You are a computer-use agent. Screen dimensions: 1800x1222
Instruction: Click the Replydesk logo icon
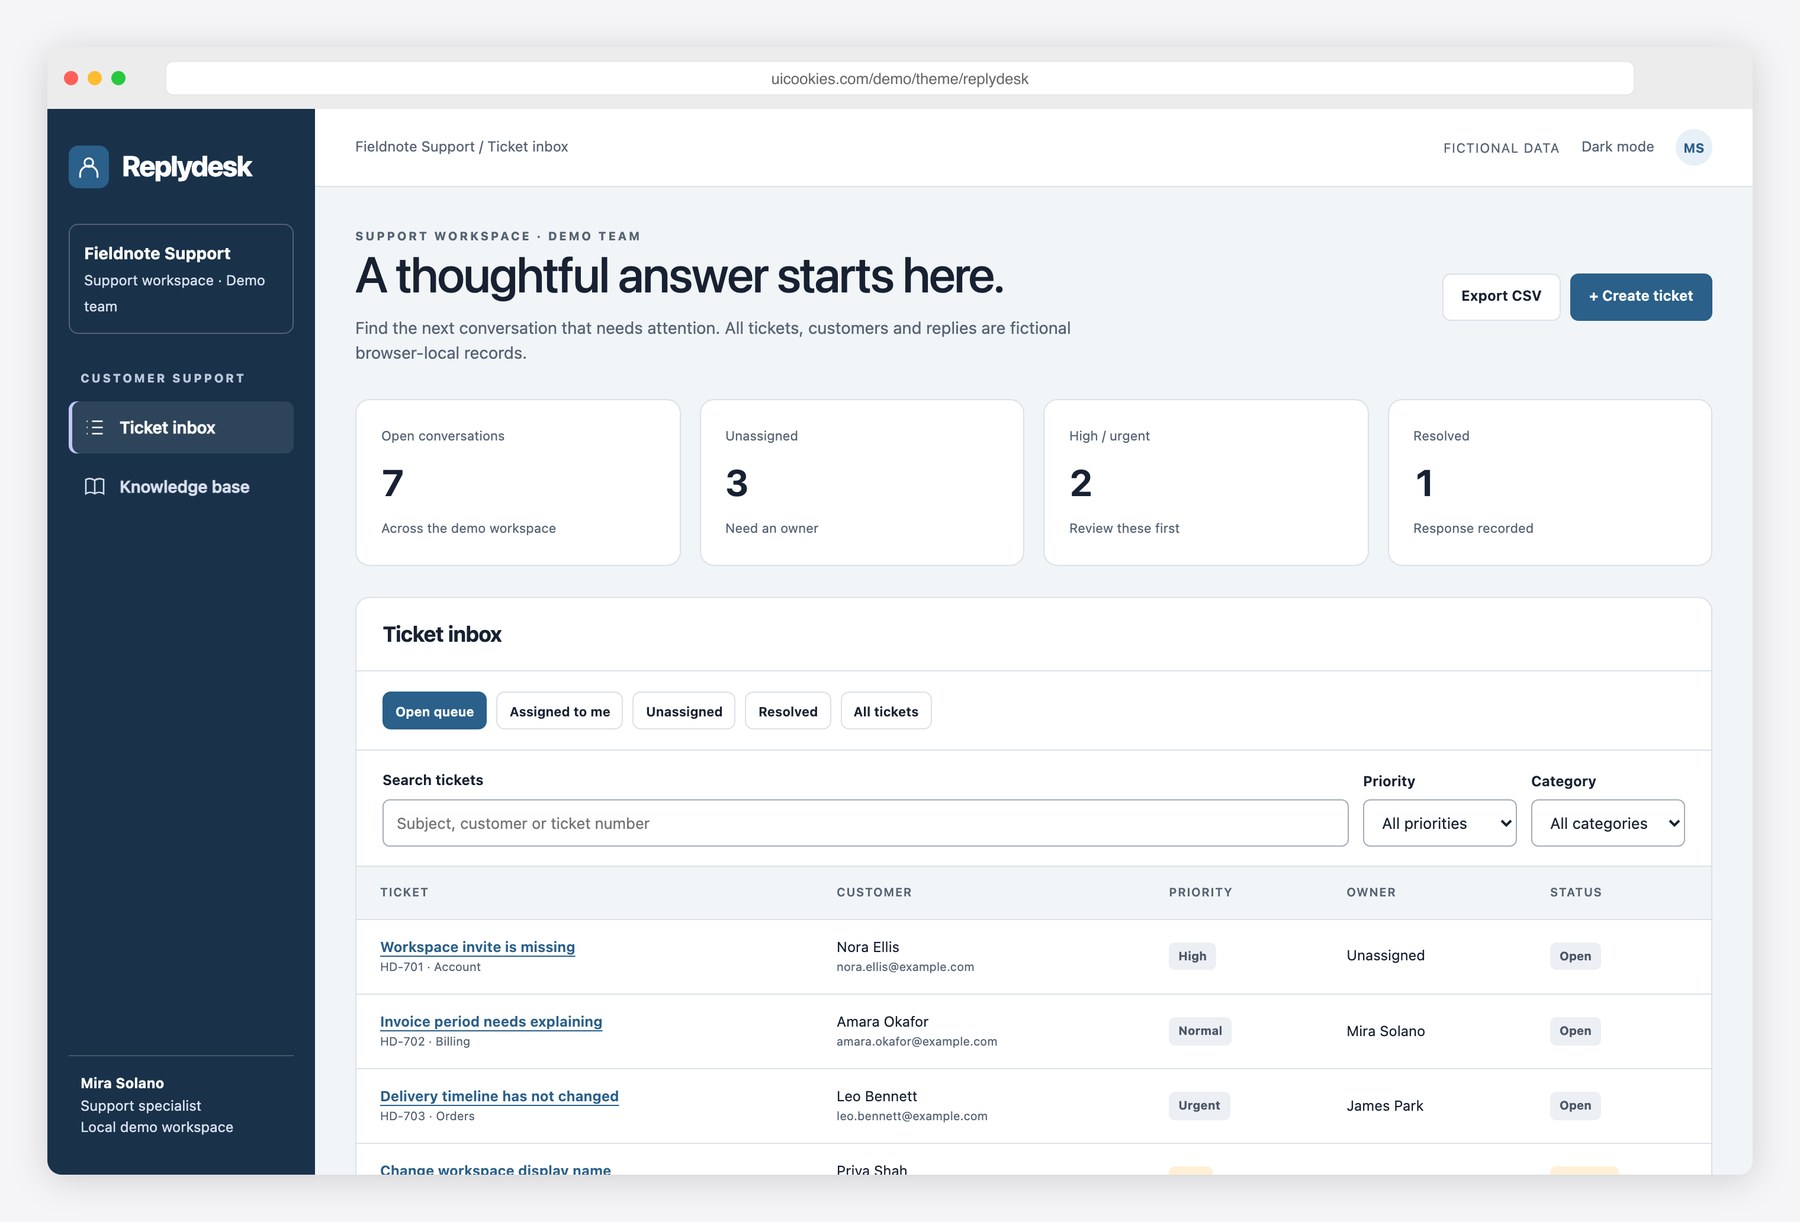point(89,167)
